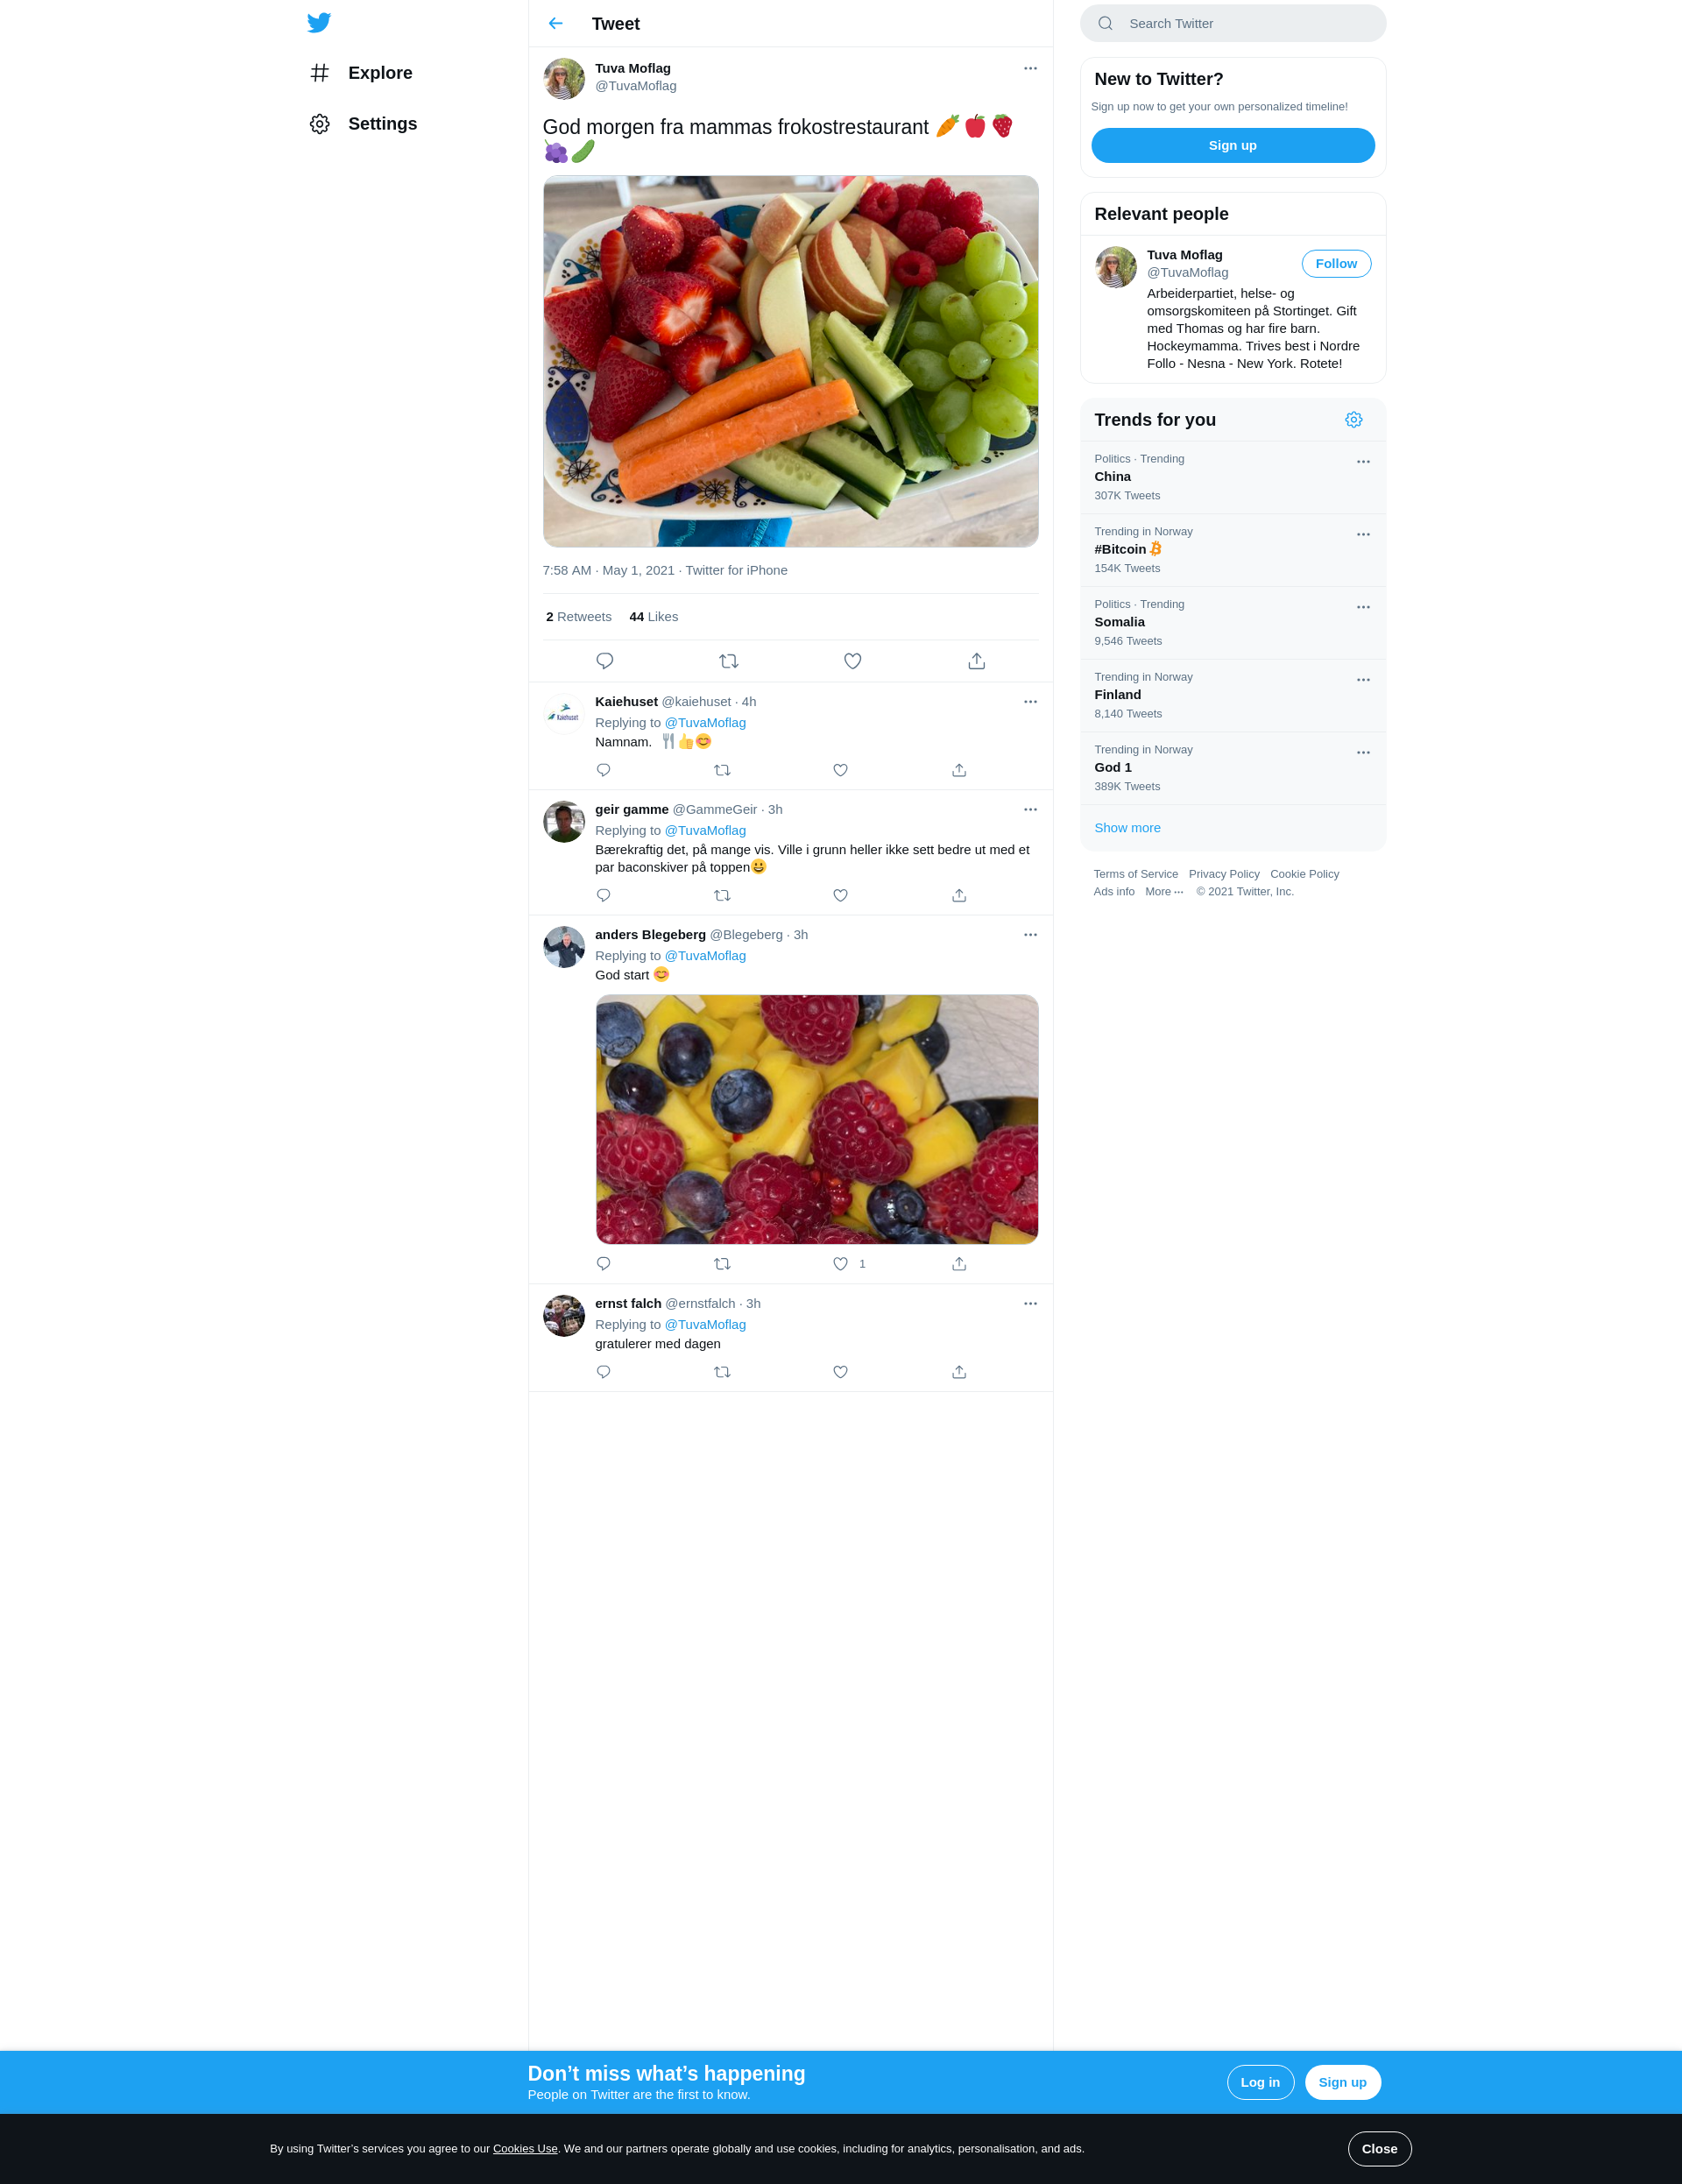Image resolution: width=1682 pixels, height=2184 pixels.
Task: Go back using the arrow icon
Action: (x=556, y=23)
